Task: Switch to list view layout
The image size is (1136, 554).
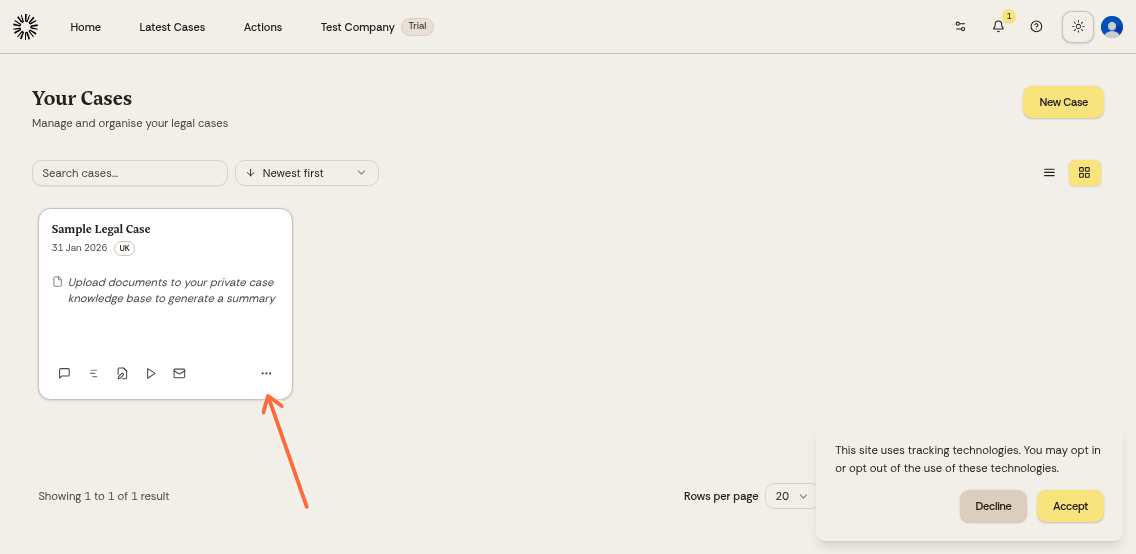Action: click(1049, 173)
